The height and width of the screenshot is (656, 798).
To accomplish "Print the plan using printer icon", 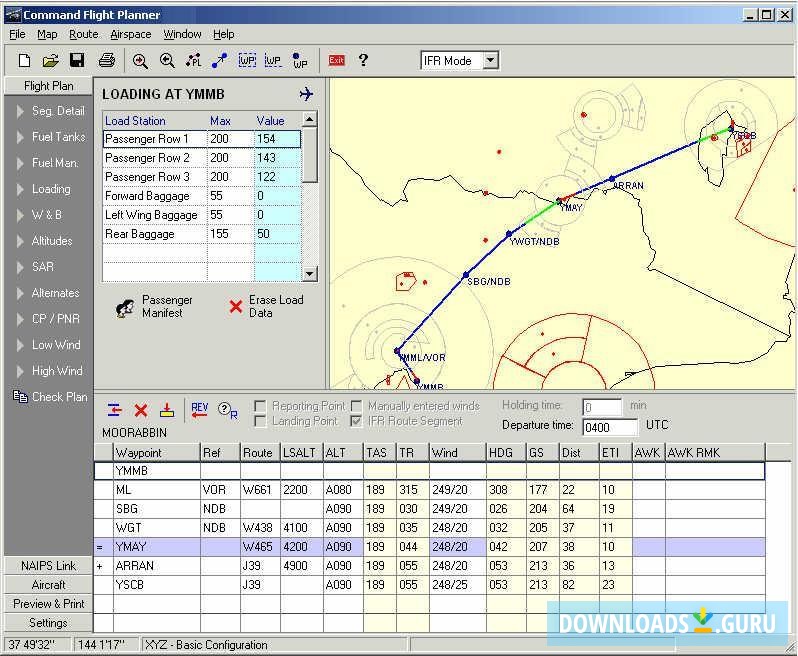I will pyautogui.click(x=106, y=61).
